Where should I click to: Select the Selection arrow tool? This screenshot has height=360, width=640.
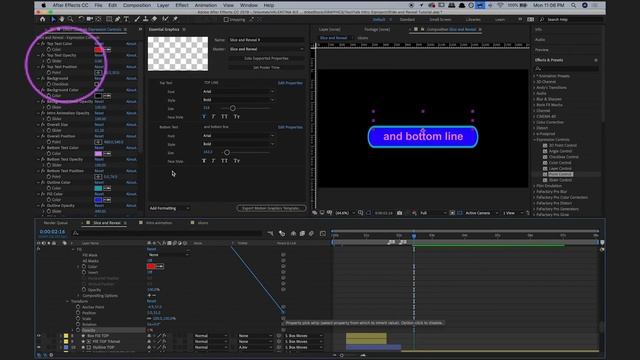coord(53,19)
